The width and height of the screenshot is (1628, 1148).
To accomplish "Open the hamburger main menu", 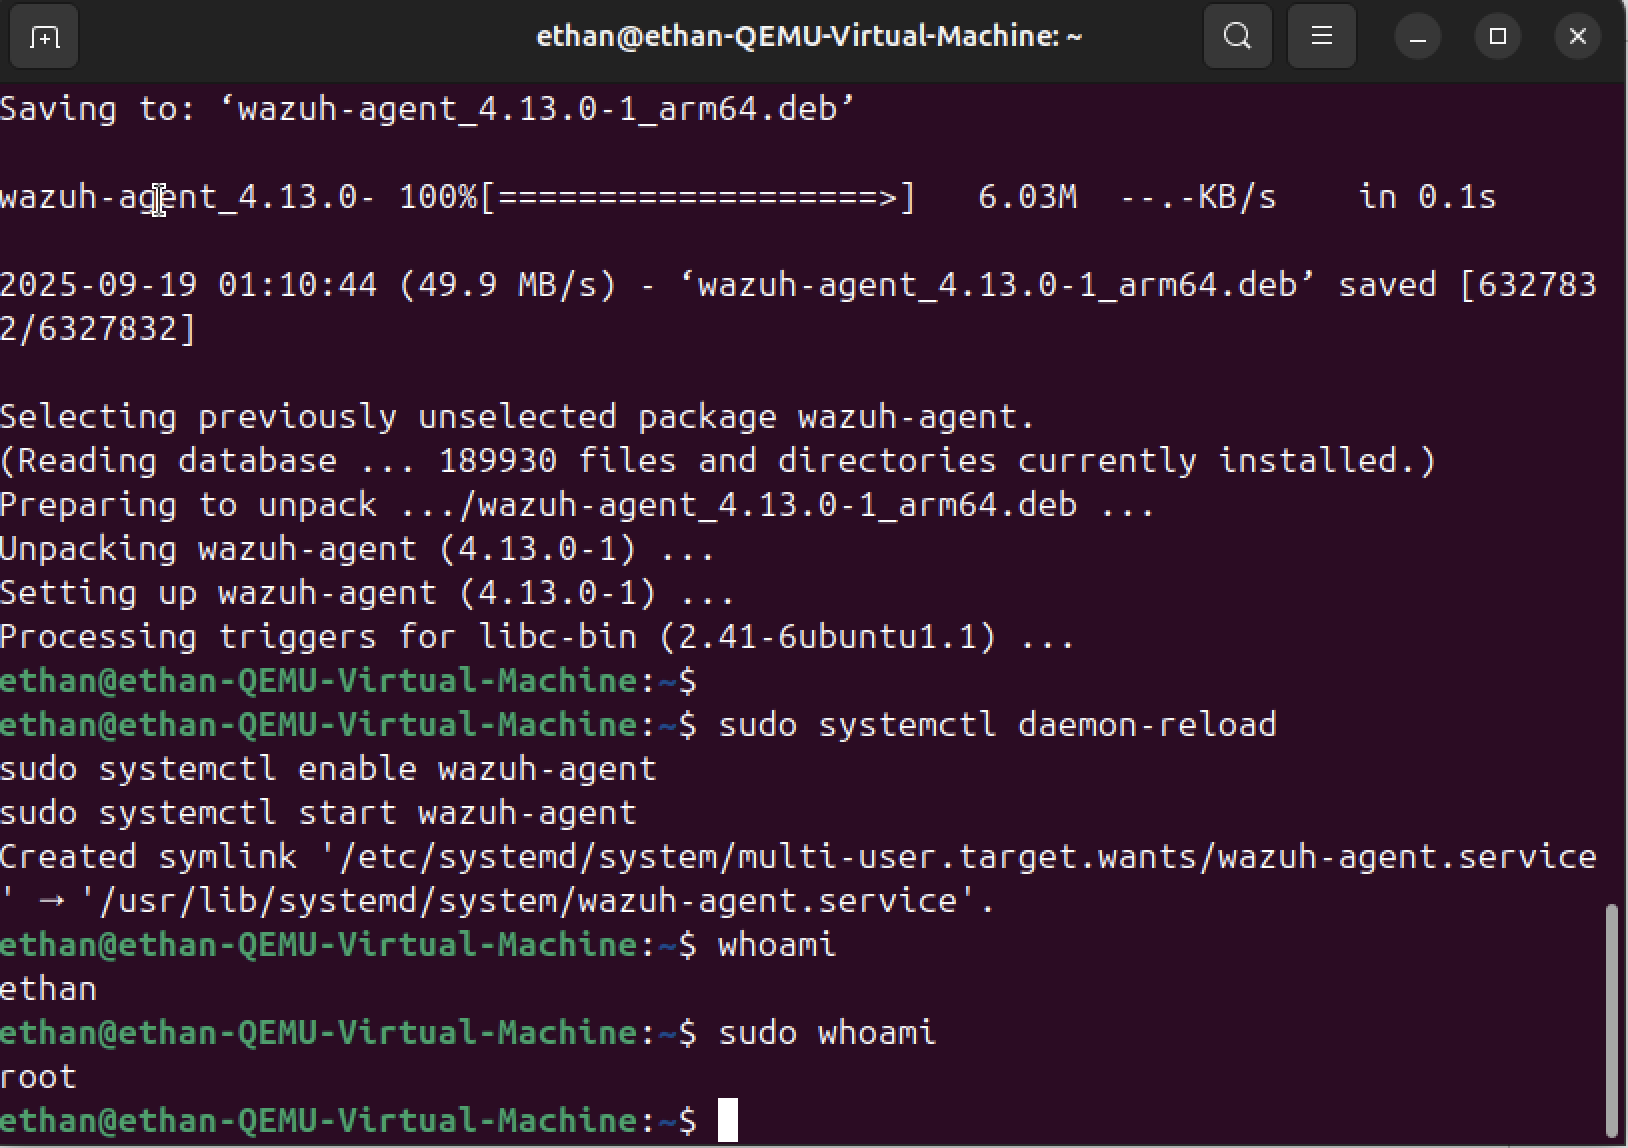I will click(x=1321, y=37).
